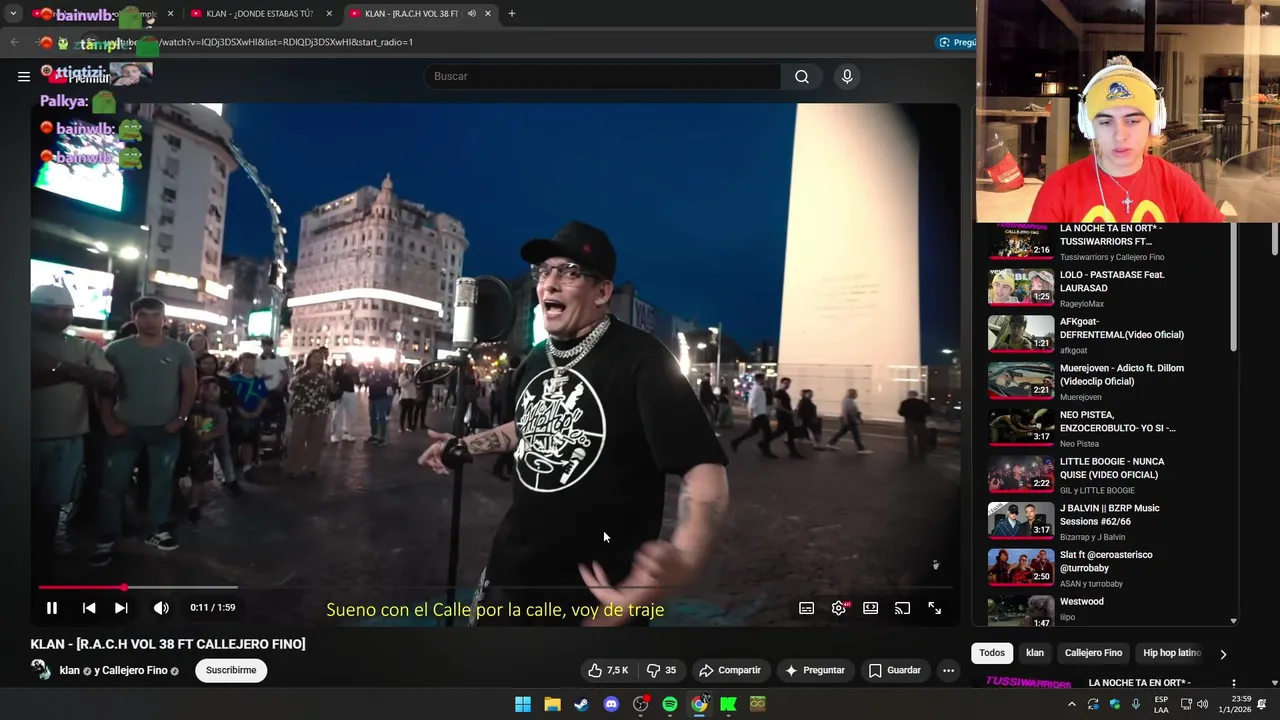Show hidden system tray icons
The height and width of the screenshot is (720, 1280).
pos(1071,704)
